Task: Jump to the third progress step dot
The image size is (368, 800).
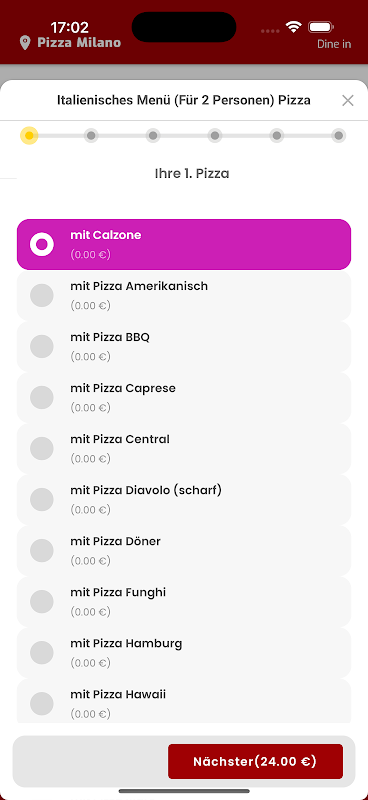Action: [153, 136]
